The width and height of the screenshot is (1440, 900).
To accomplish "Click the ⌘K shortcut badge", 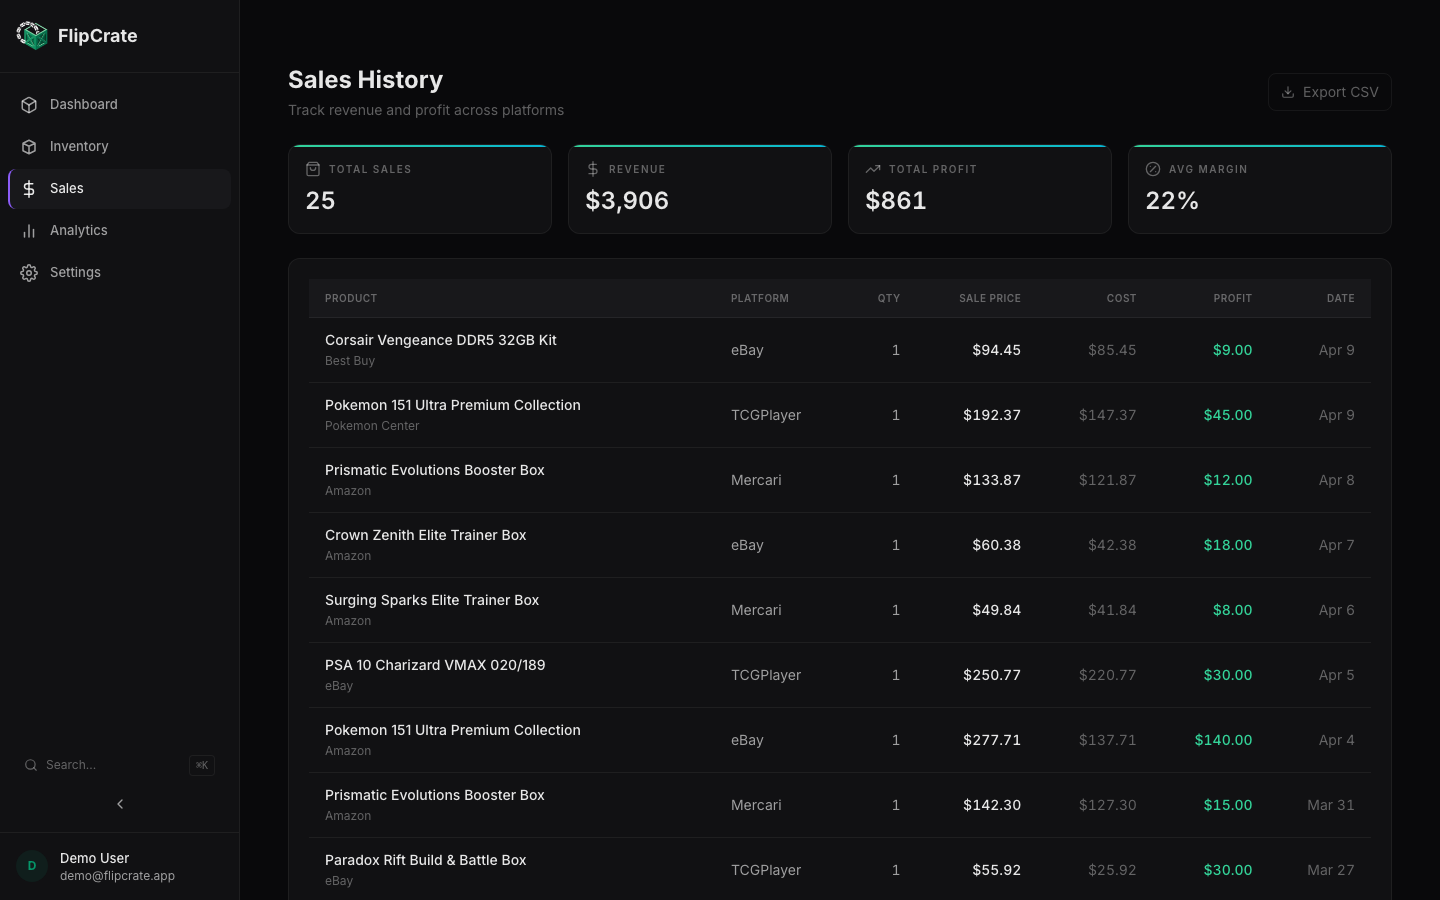I will [201, 765].
